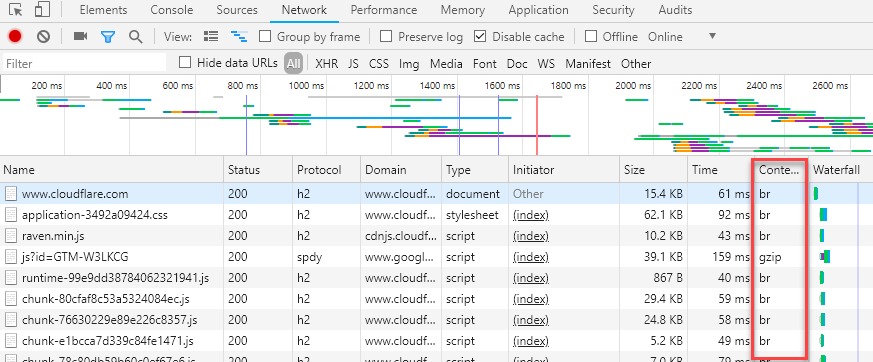Sort by the Initiator column header

pyautogui.click(x=564, y=170)
